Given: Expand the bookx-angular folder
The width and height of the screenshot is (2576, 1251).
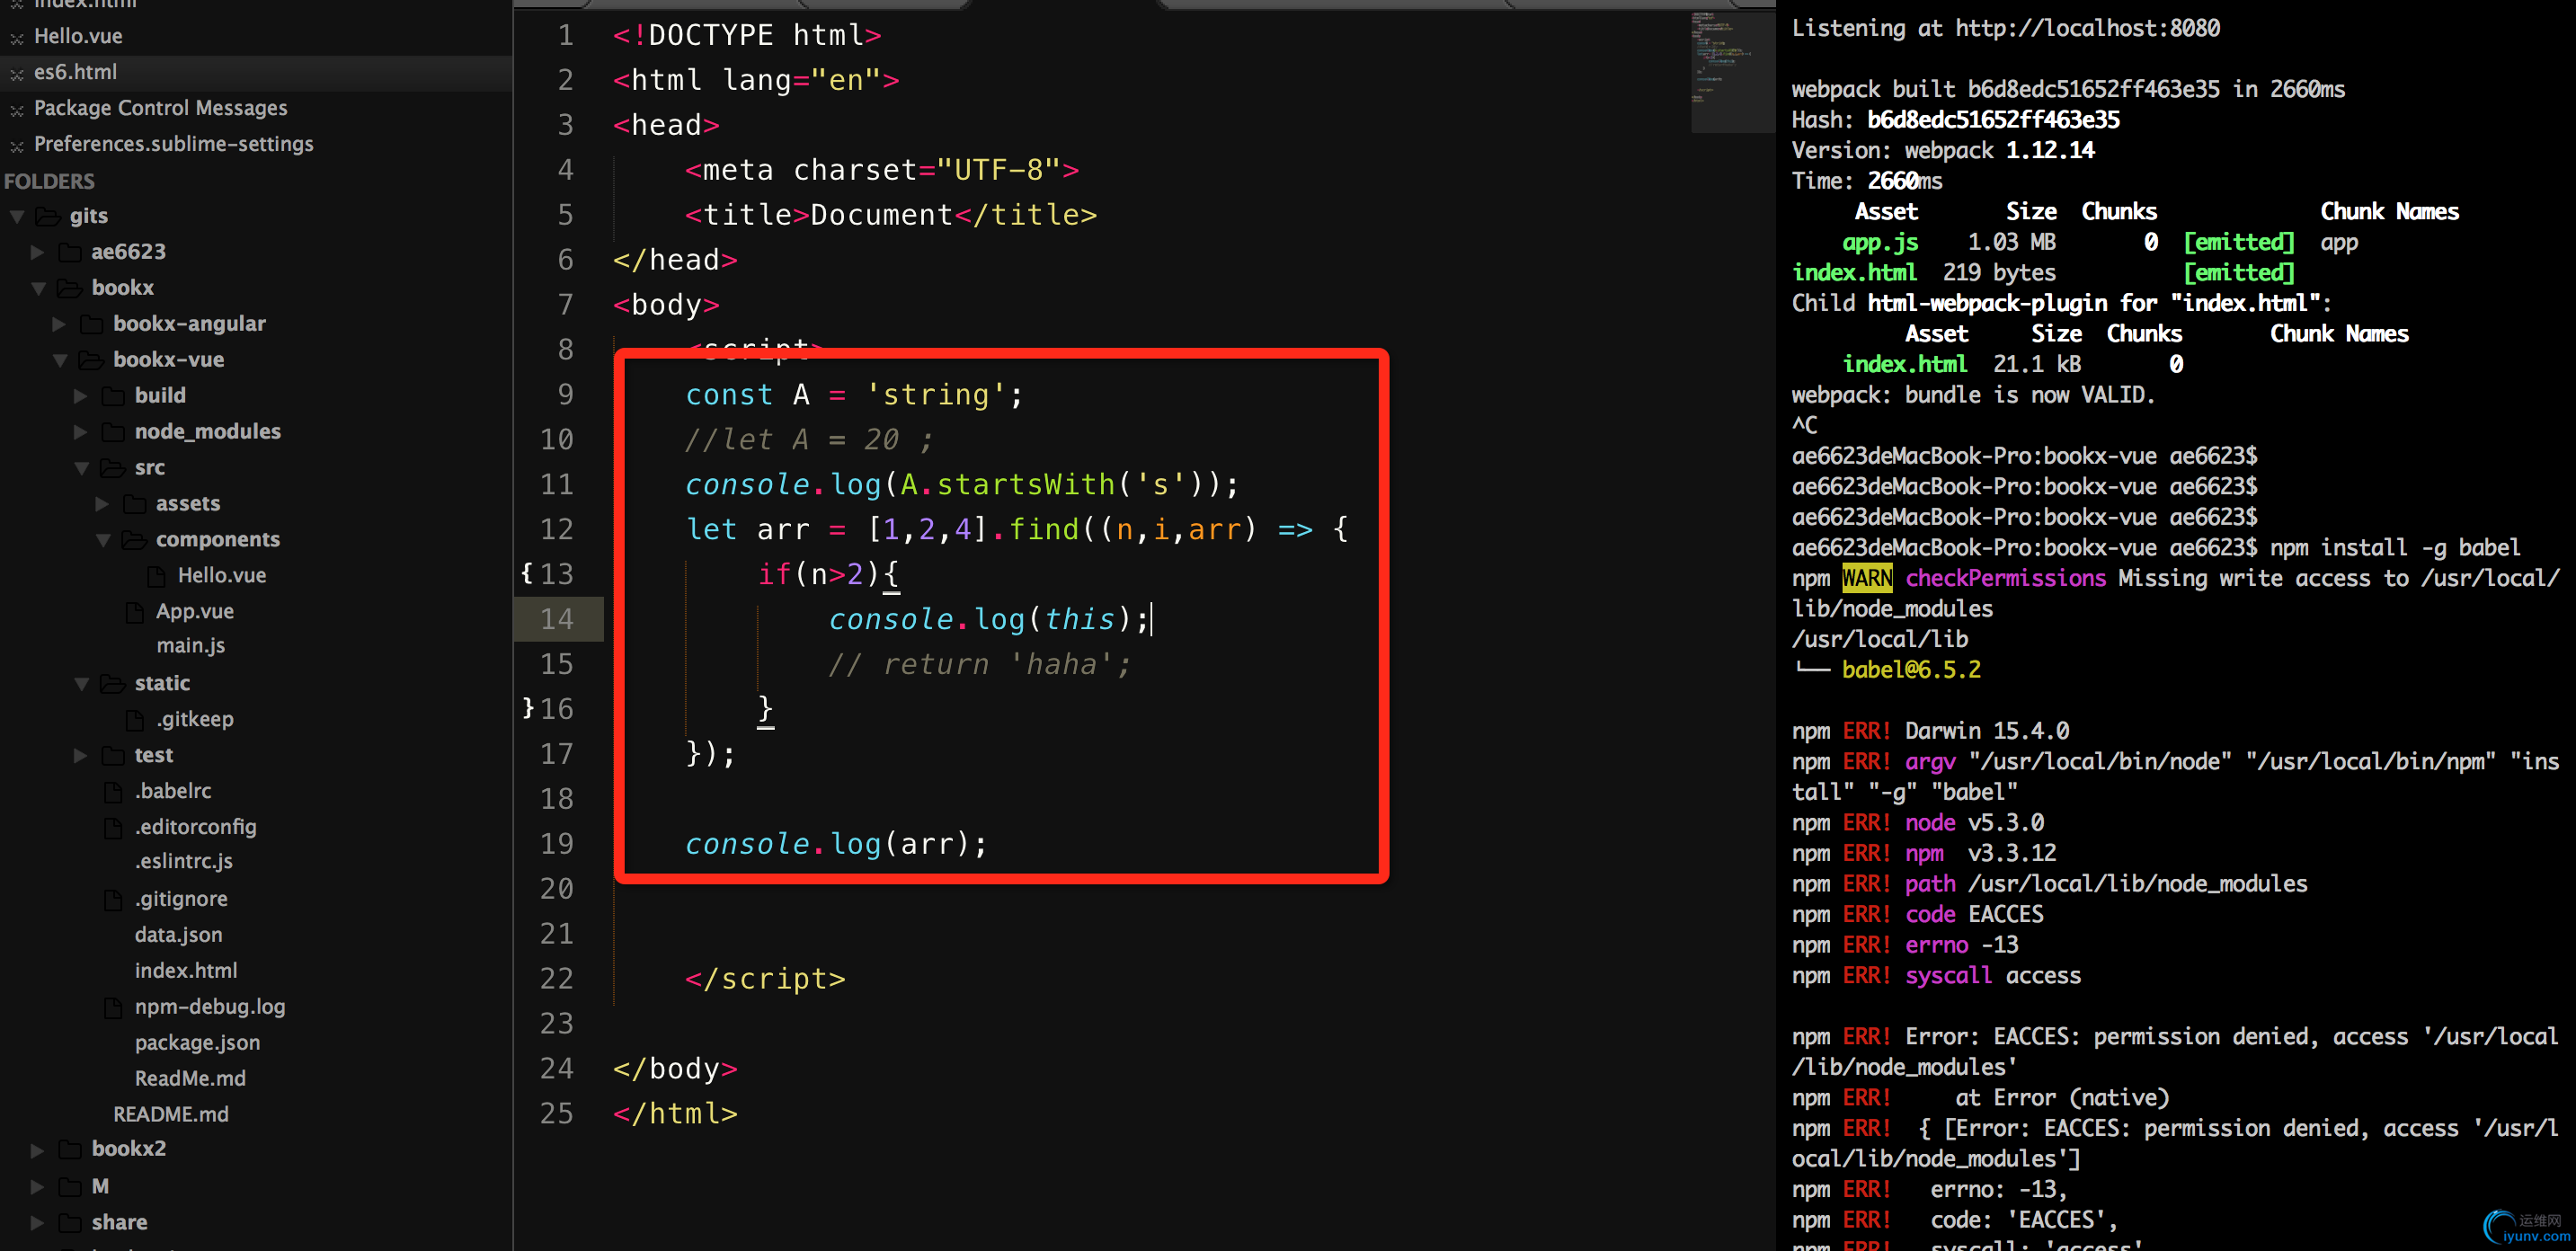Looking at the screenshot, I should tap(59, 324).
